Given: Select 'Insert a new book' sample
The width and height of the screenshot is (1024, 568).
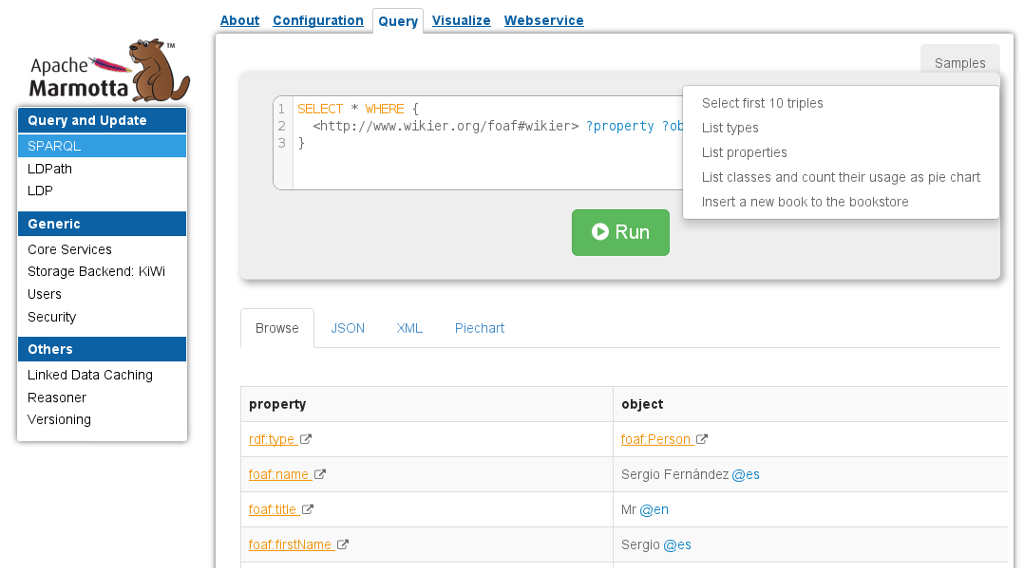Looking at the screenshot, I should (x=804, y=202).
